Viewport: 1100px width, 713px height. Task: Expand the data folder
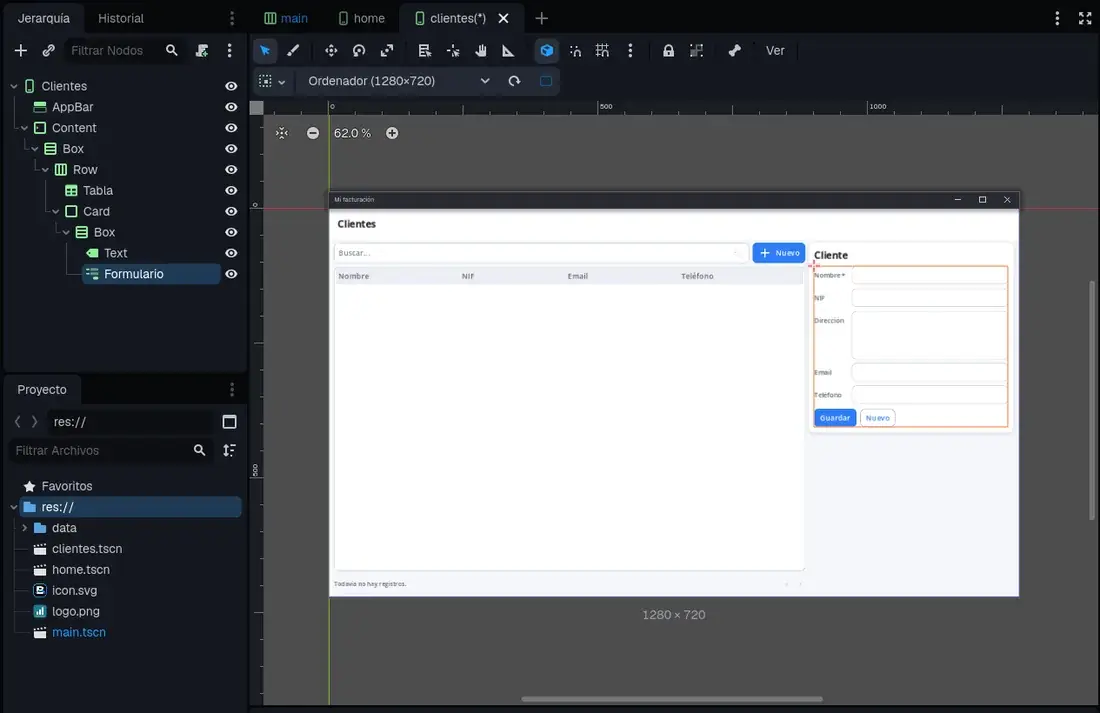tap(25, 528)
